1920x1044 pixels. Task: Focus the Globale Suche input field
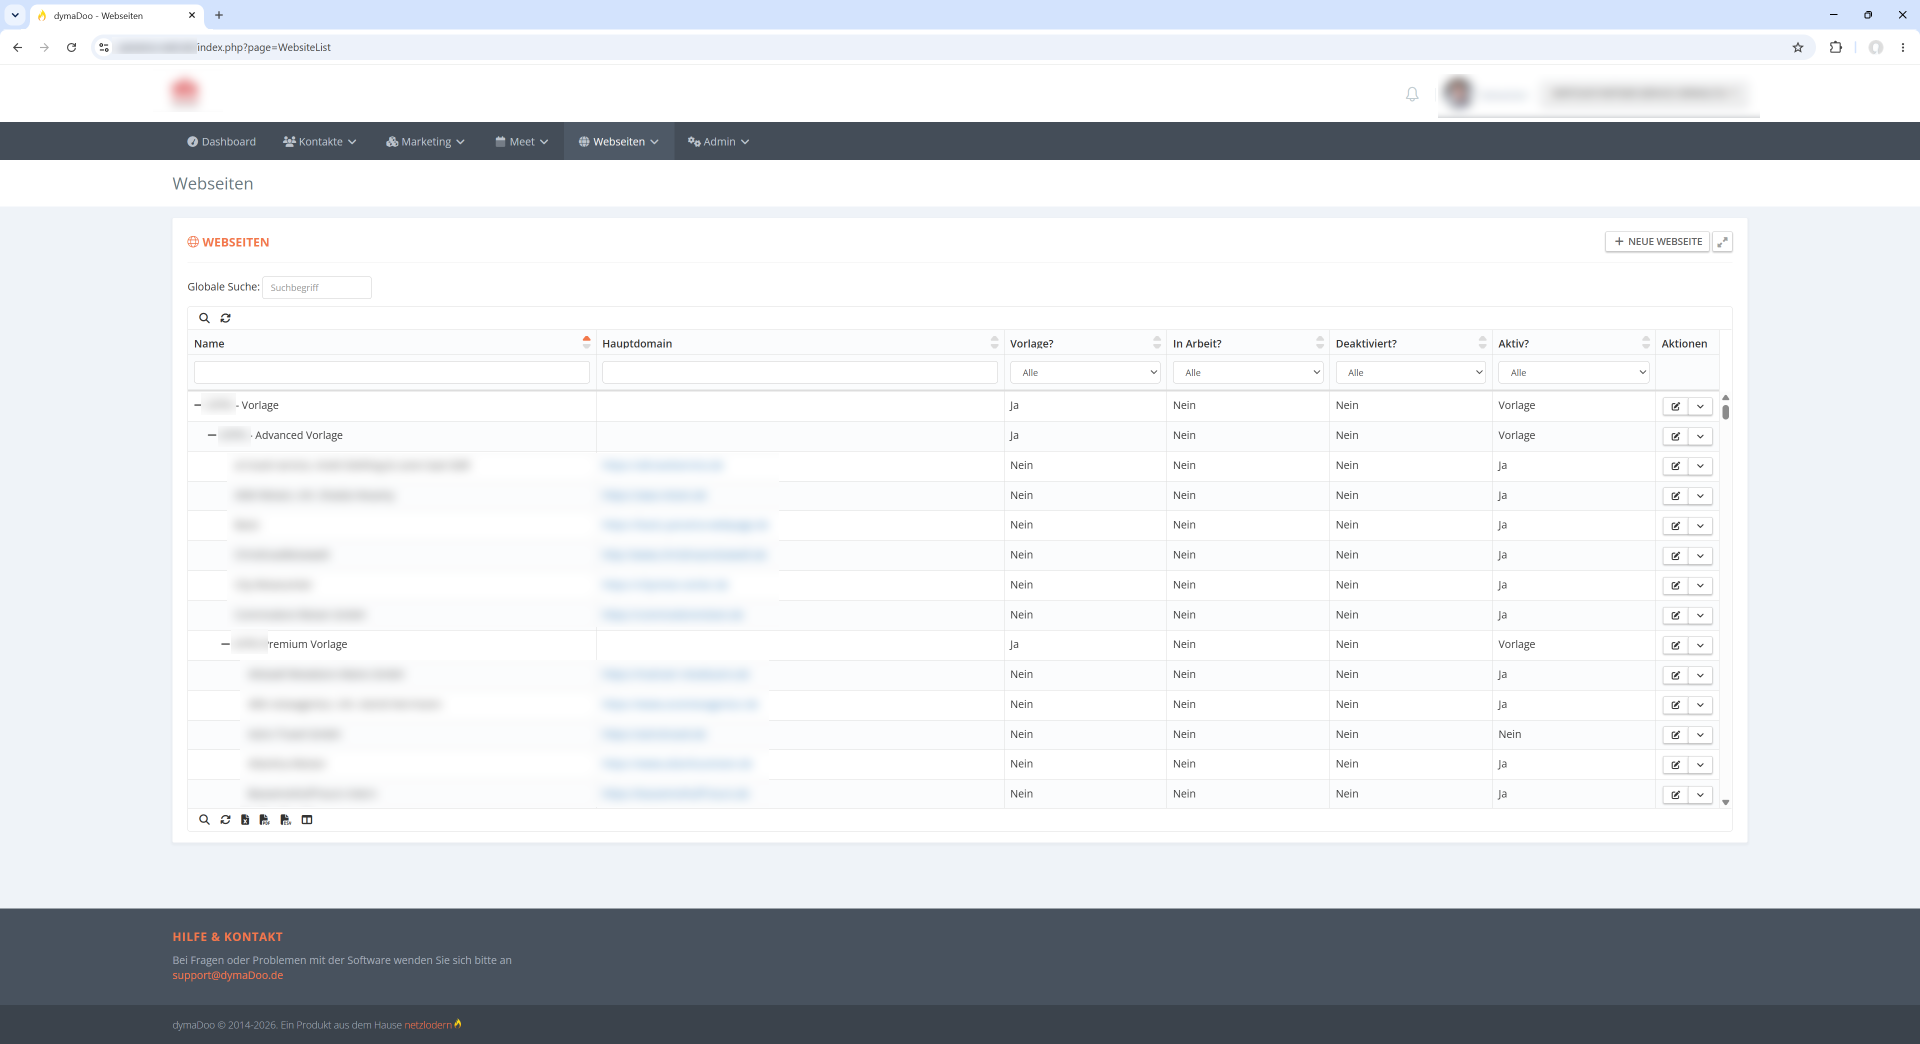(317, 287)
